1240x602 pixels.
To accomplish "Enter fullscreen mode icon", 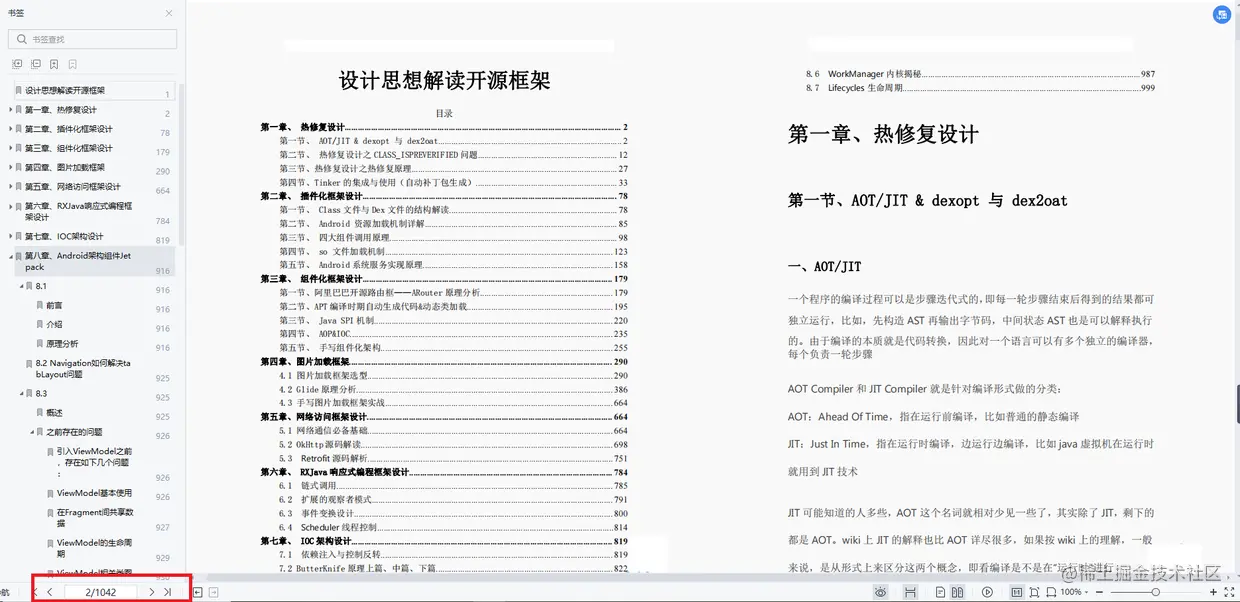I will (x=1230, y=592).
